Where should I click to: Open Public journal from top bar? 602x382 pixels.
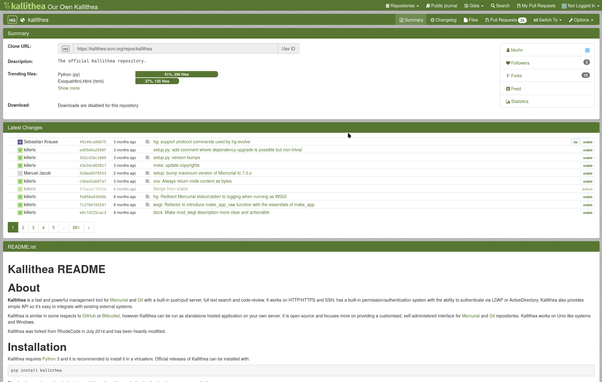pyautogui.click(x=442, y=6)
